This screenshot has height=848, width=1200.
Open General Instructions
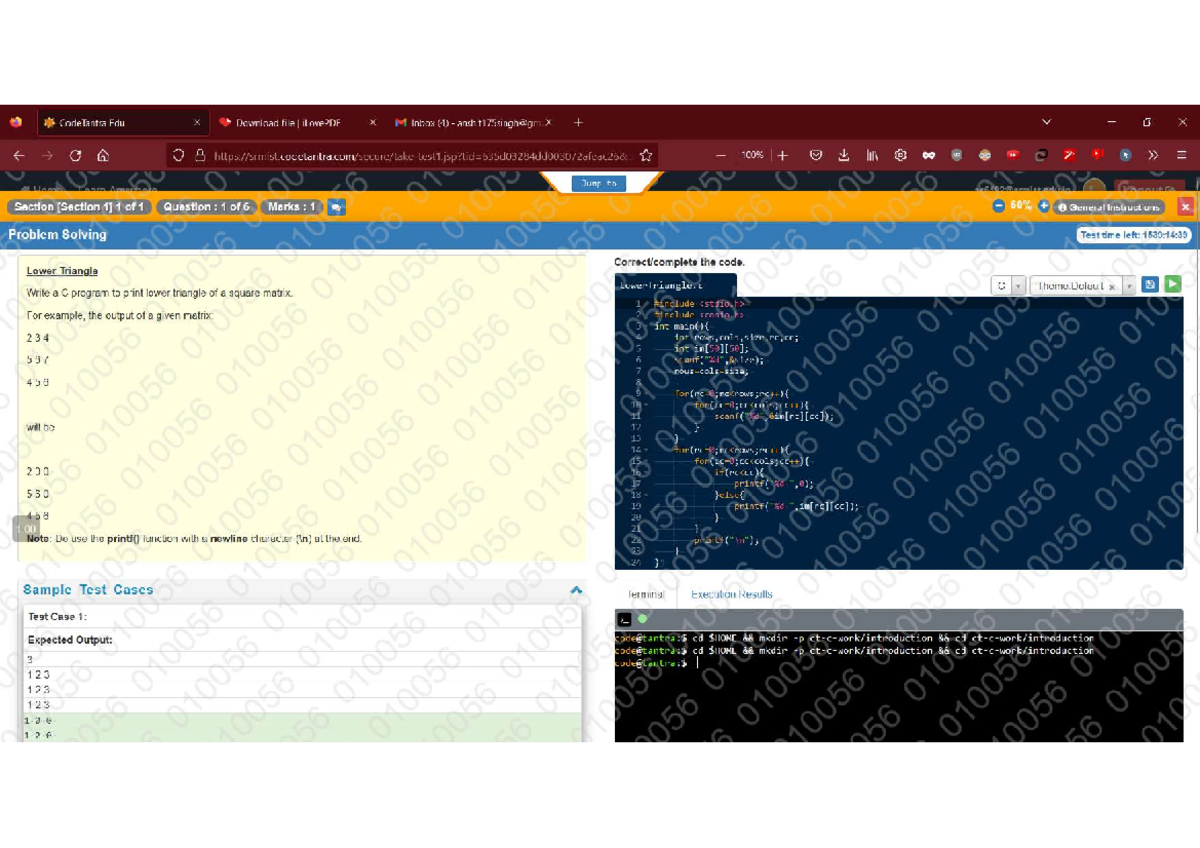[1110, 207]
